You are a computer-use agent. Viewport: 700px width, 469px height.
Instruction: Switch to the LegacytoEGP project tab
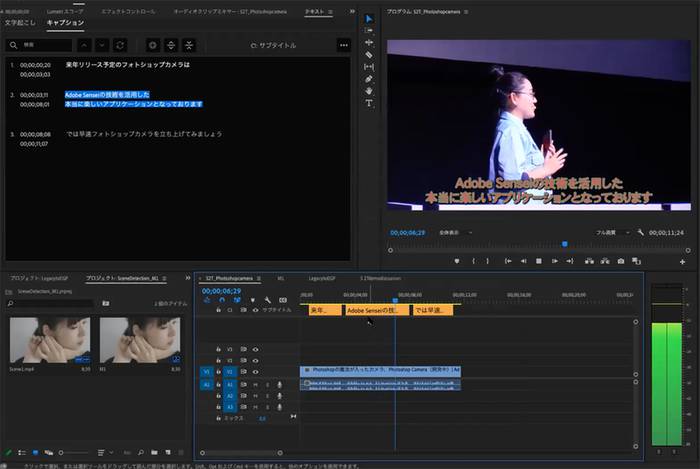[39, 278]
